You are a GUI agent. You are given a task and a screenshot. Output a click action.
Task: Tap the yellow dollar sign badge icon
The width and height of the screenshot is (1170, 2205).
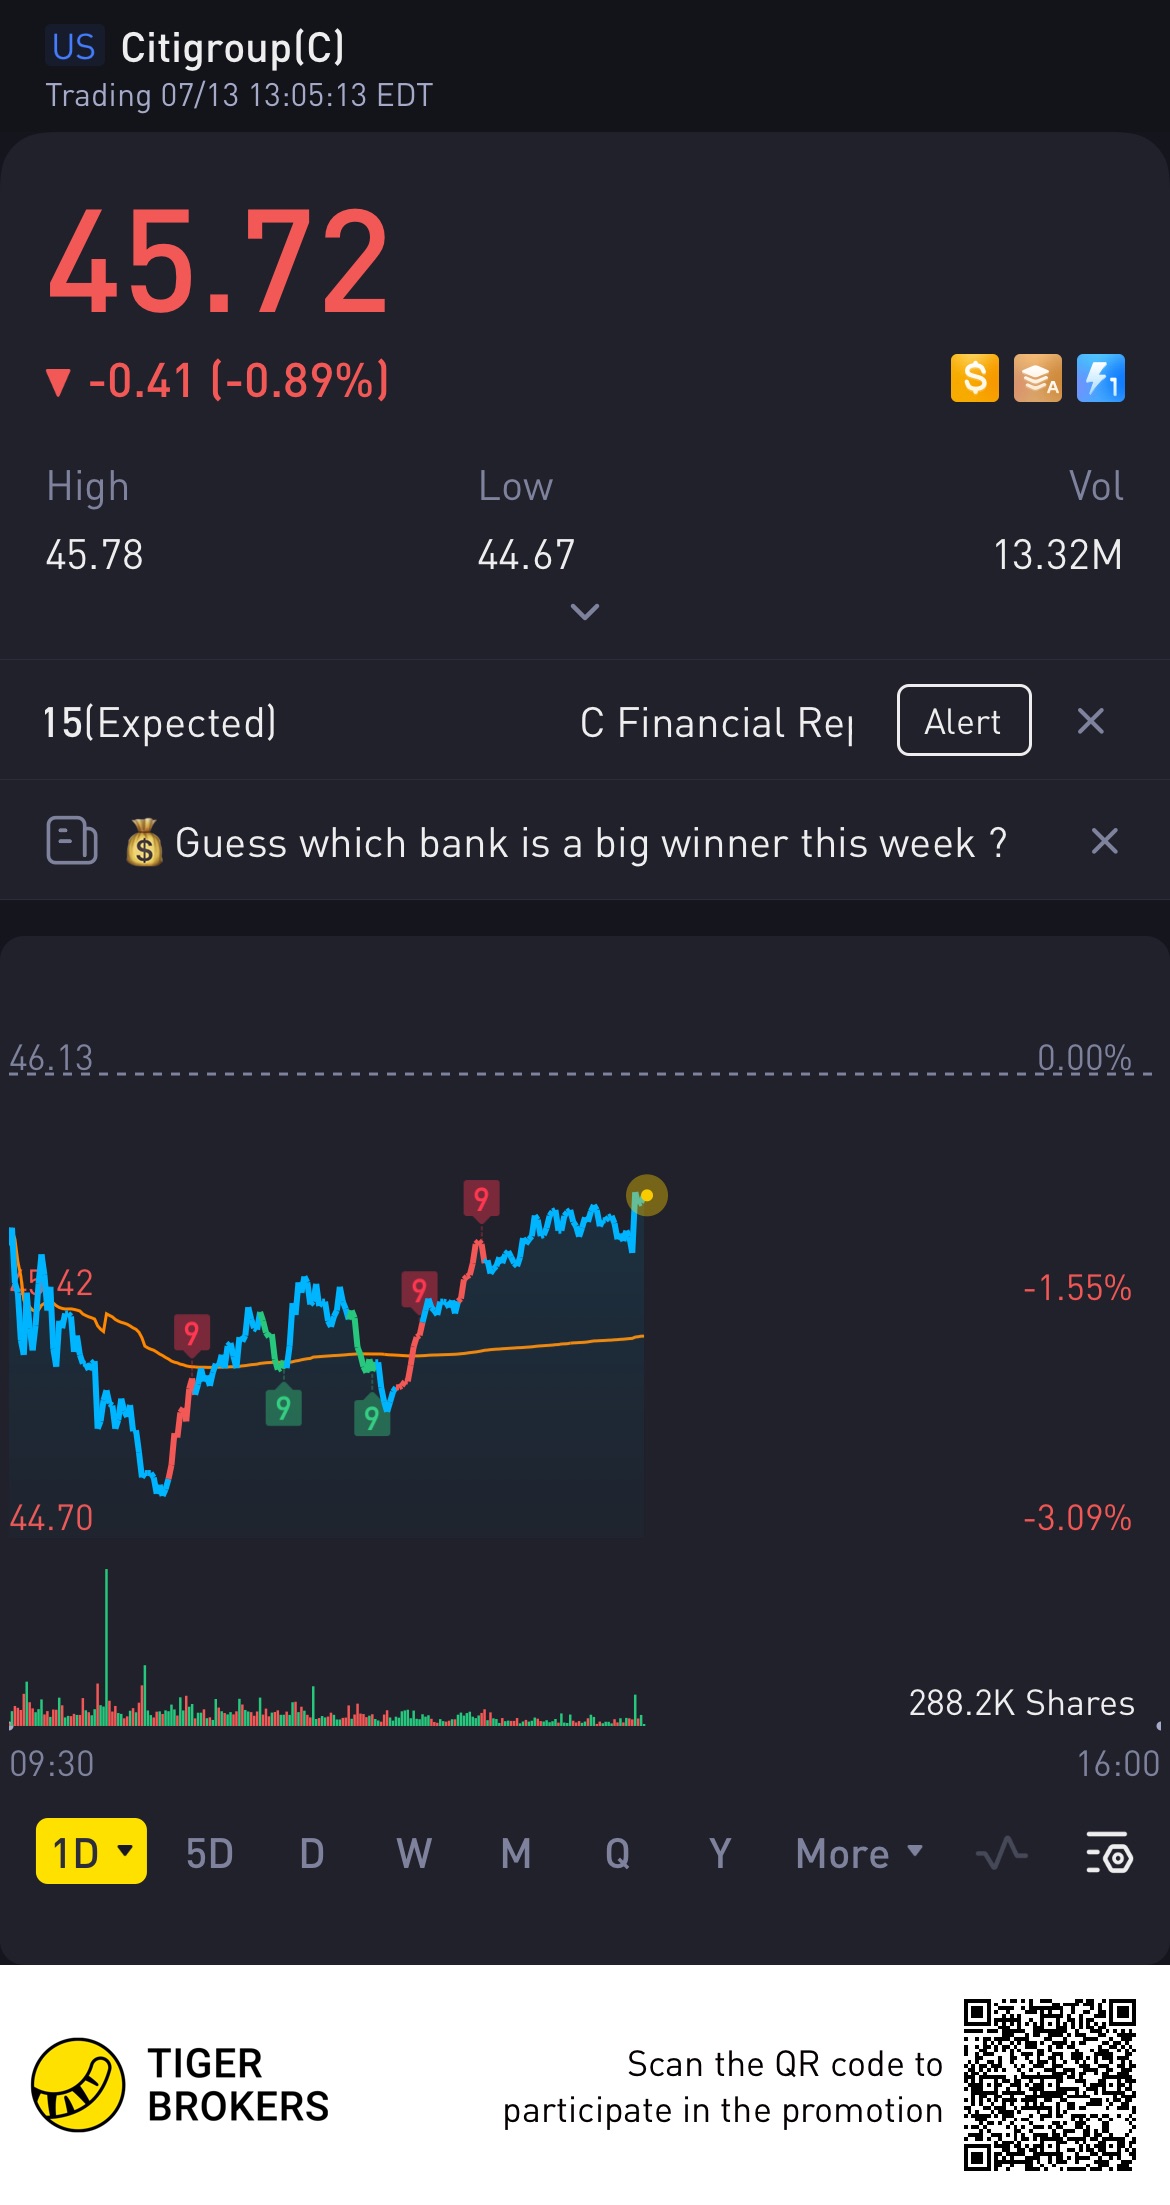point(974,379)
